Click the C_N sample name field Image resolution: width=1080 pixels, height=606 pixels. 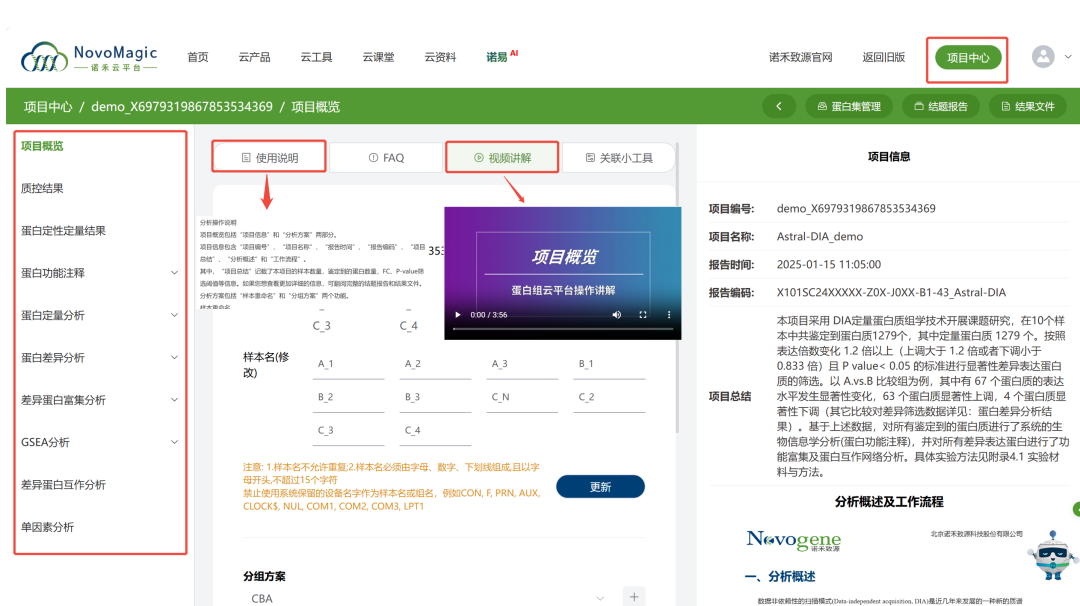(x=522, y=398)
